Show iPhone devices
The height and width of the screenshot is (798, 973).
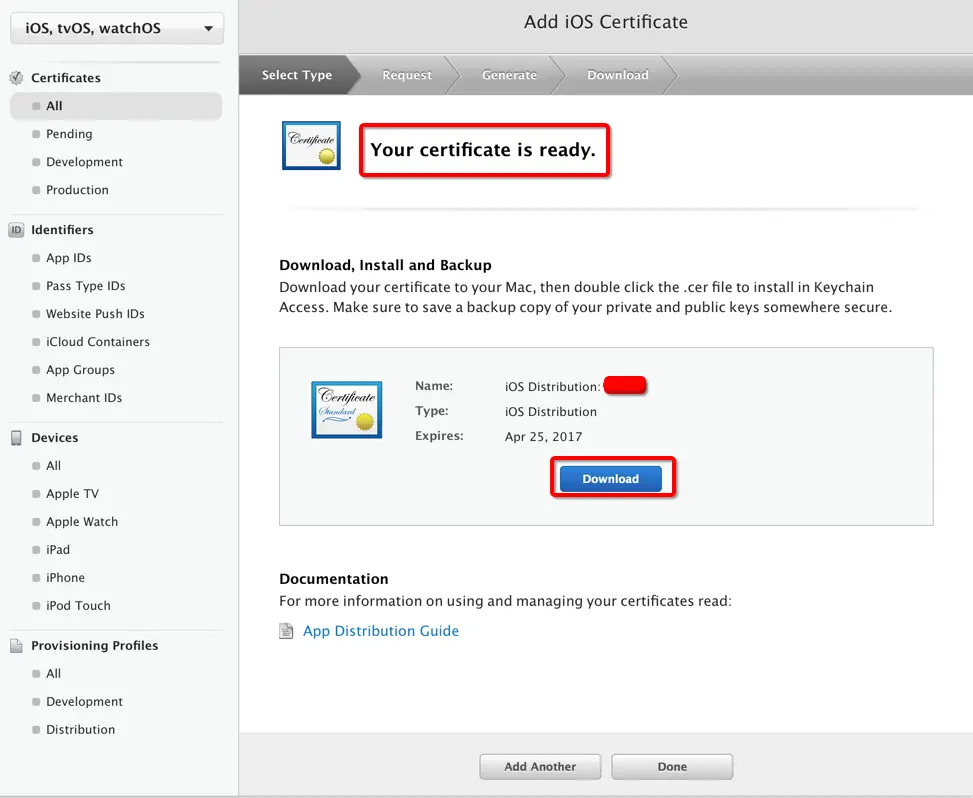click(x=65, y=578)
